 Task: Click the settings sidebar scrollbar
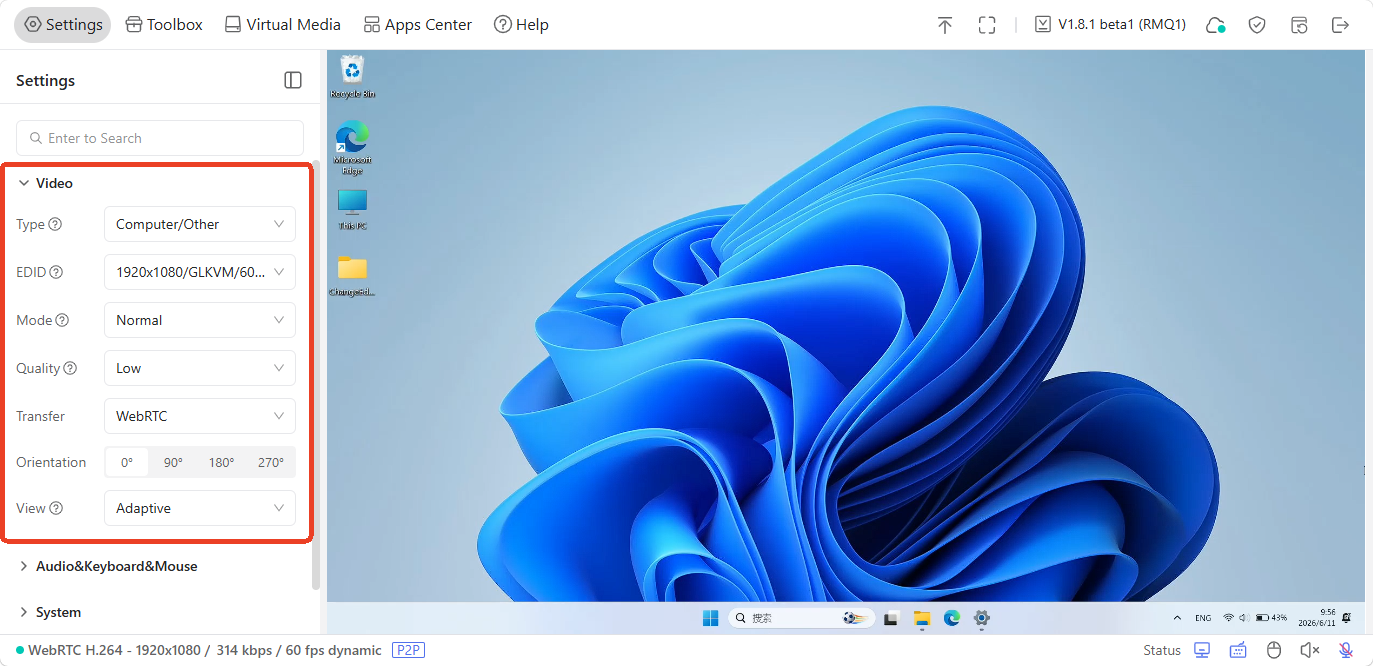[x=316, y=375]
